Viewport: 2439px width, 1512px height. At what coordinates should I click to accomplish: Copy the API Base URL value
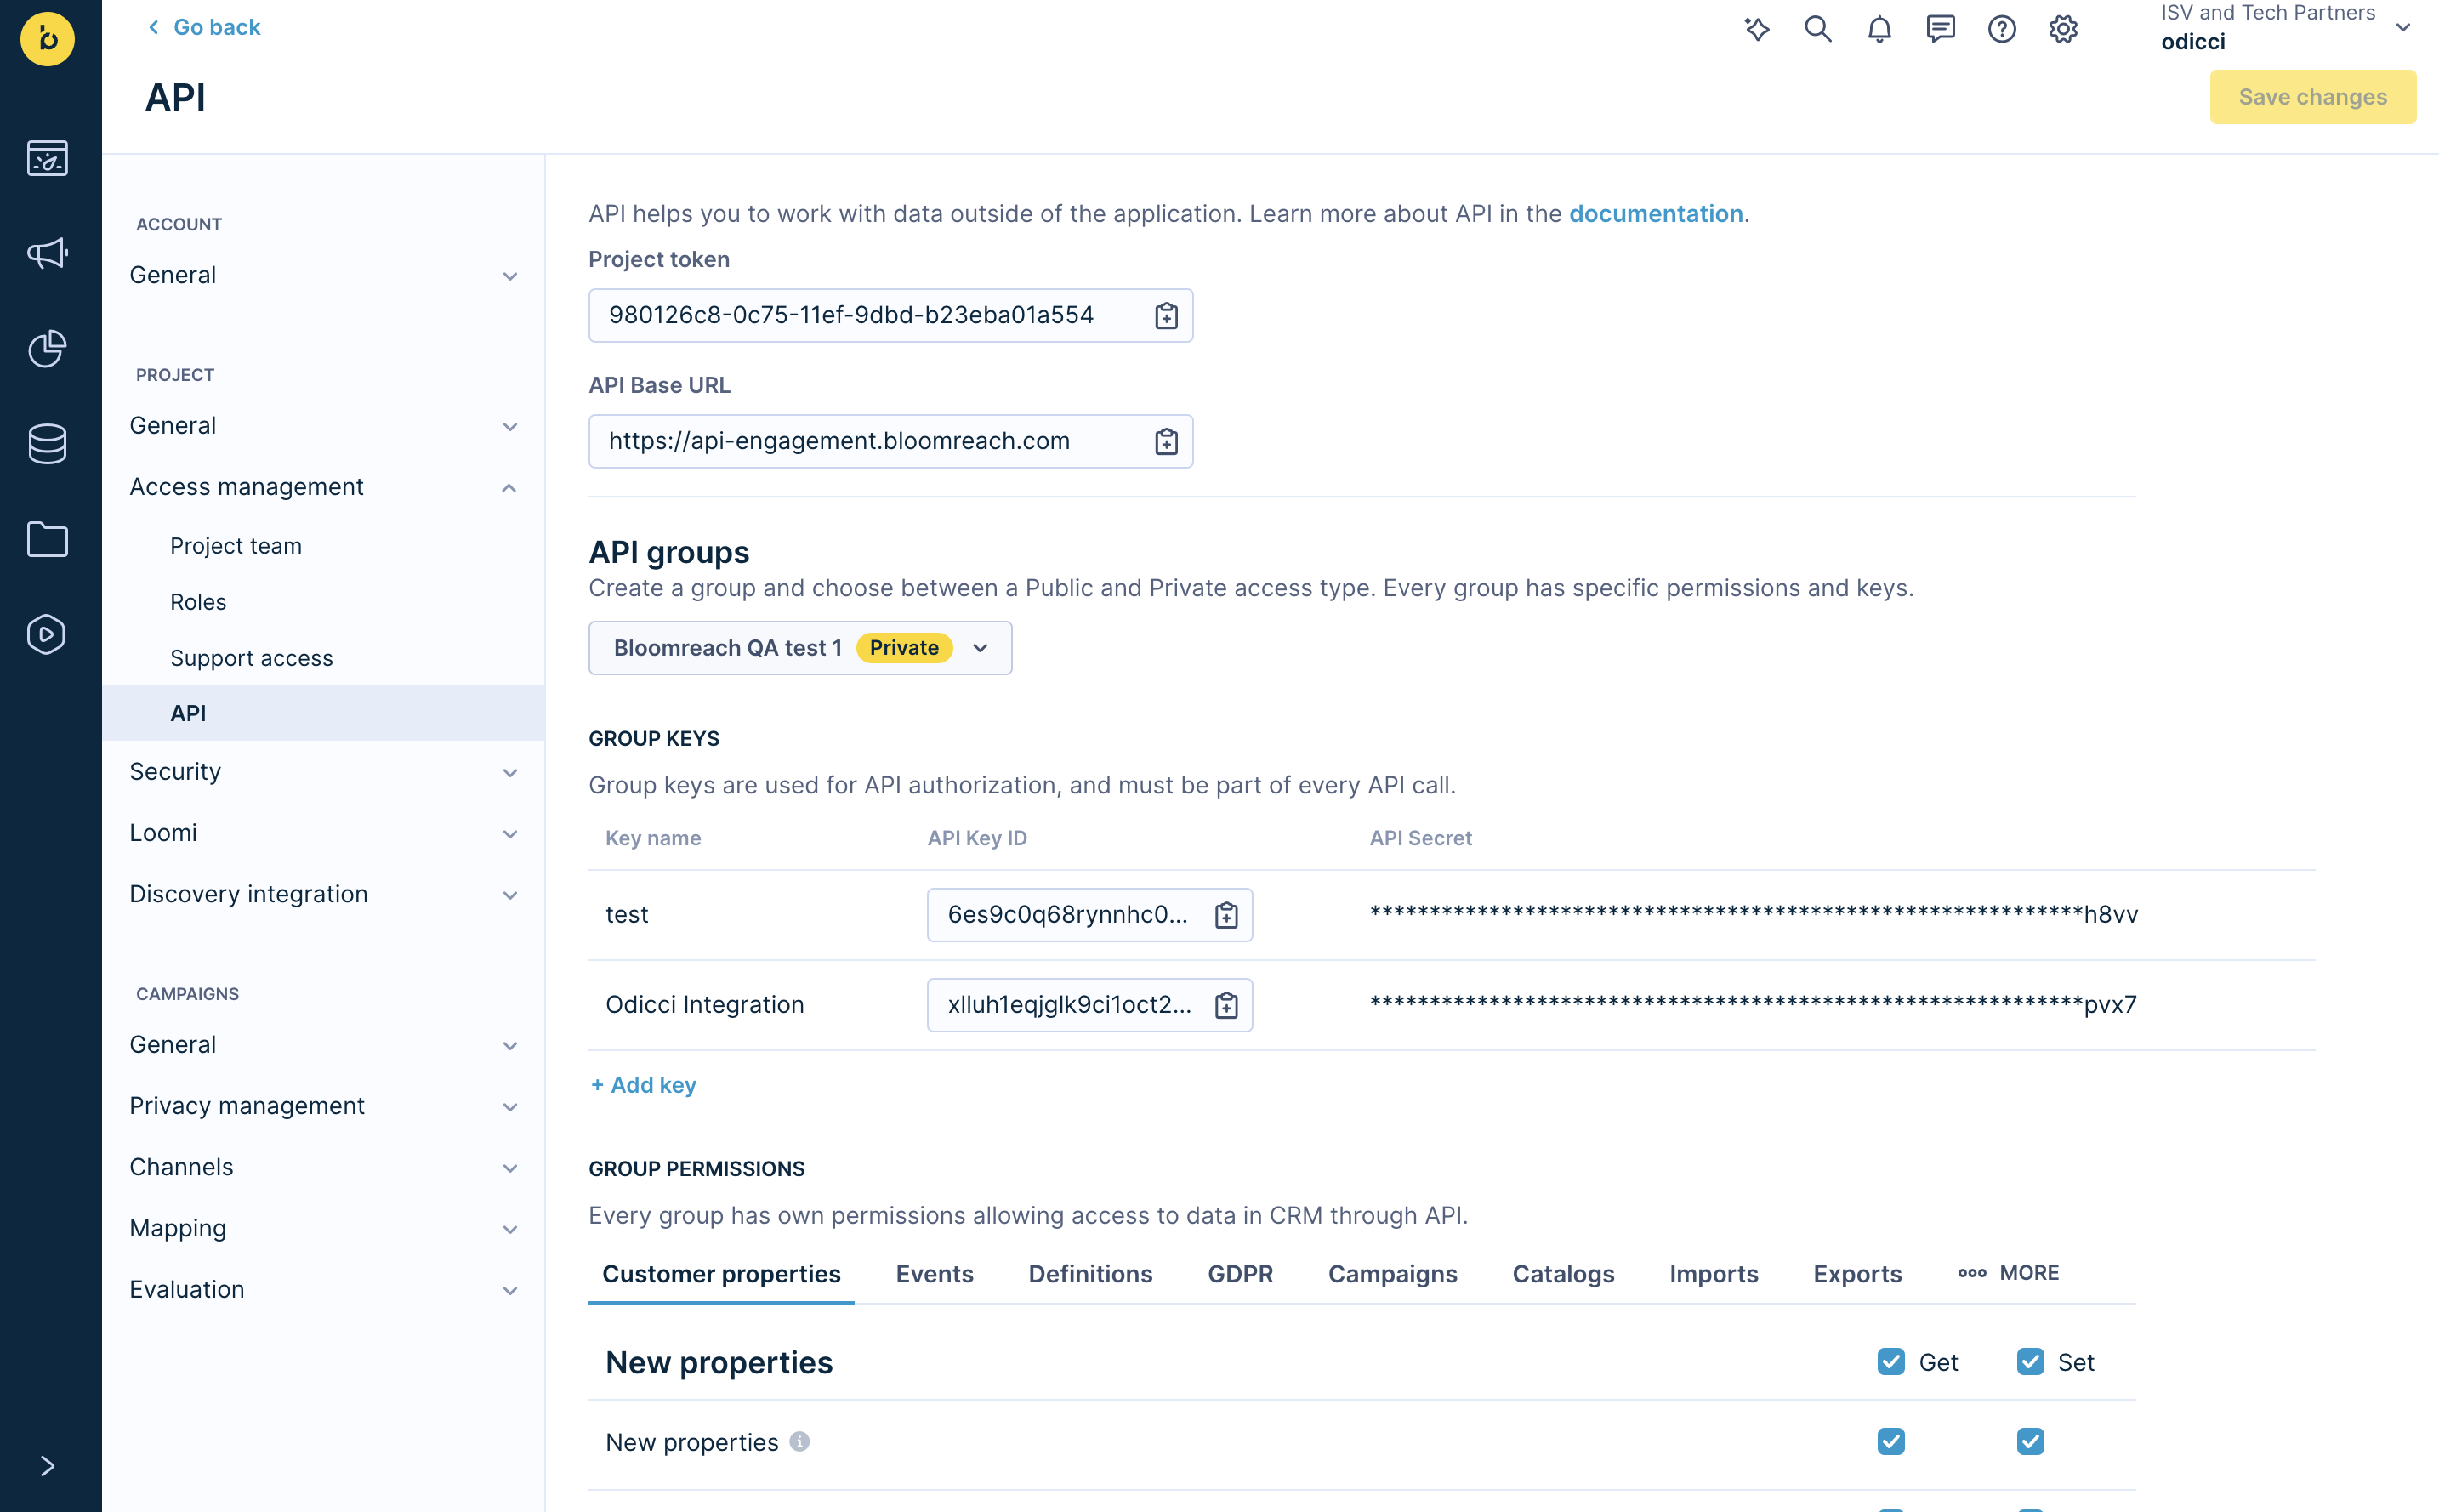coord(1166,441)
